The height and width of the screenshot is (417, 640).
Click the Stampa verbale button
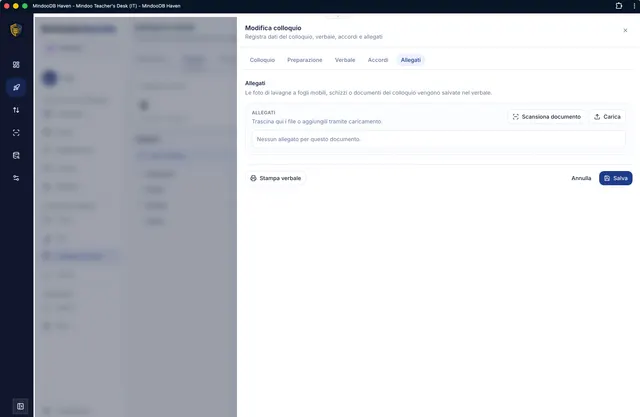[276, 178]
